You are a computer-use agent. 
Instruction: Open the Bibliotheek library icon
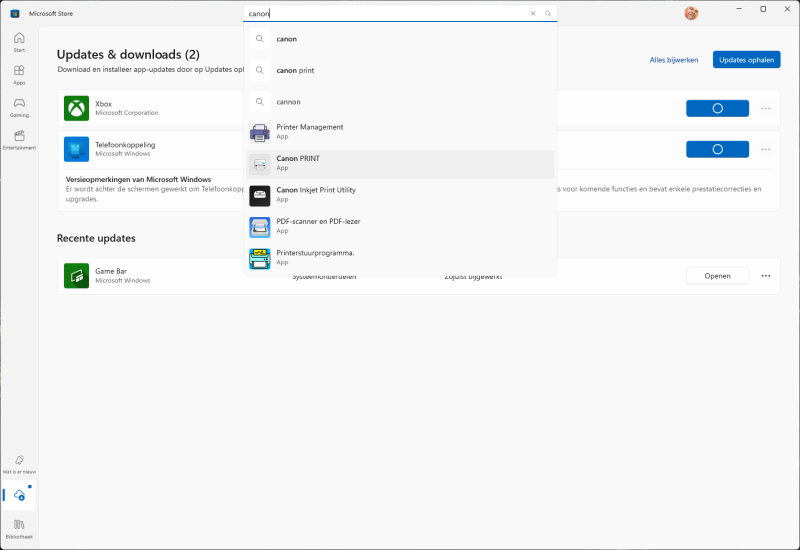click(19, 528)
